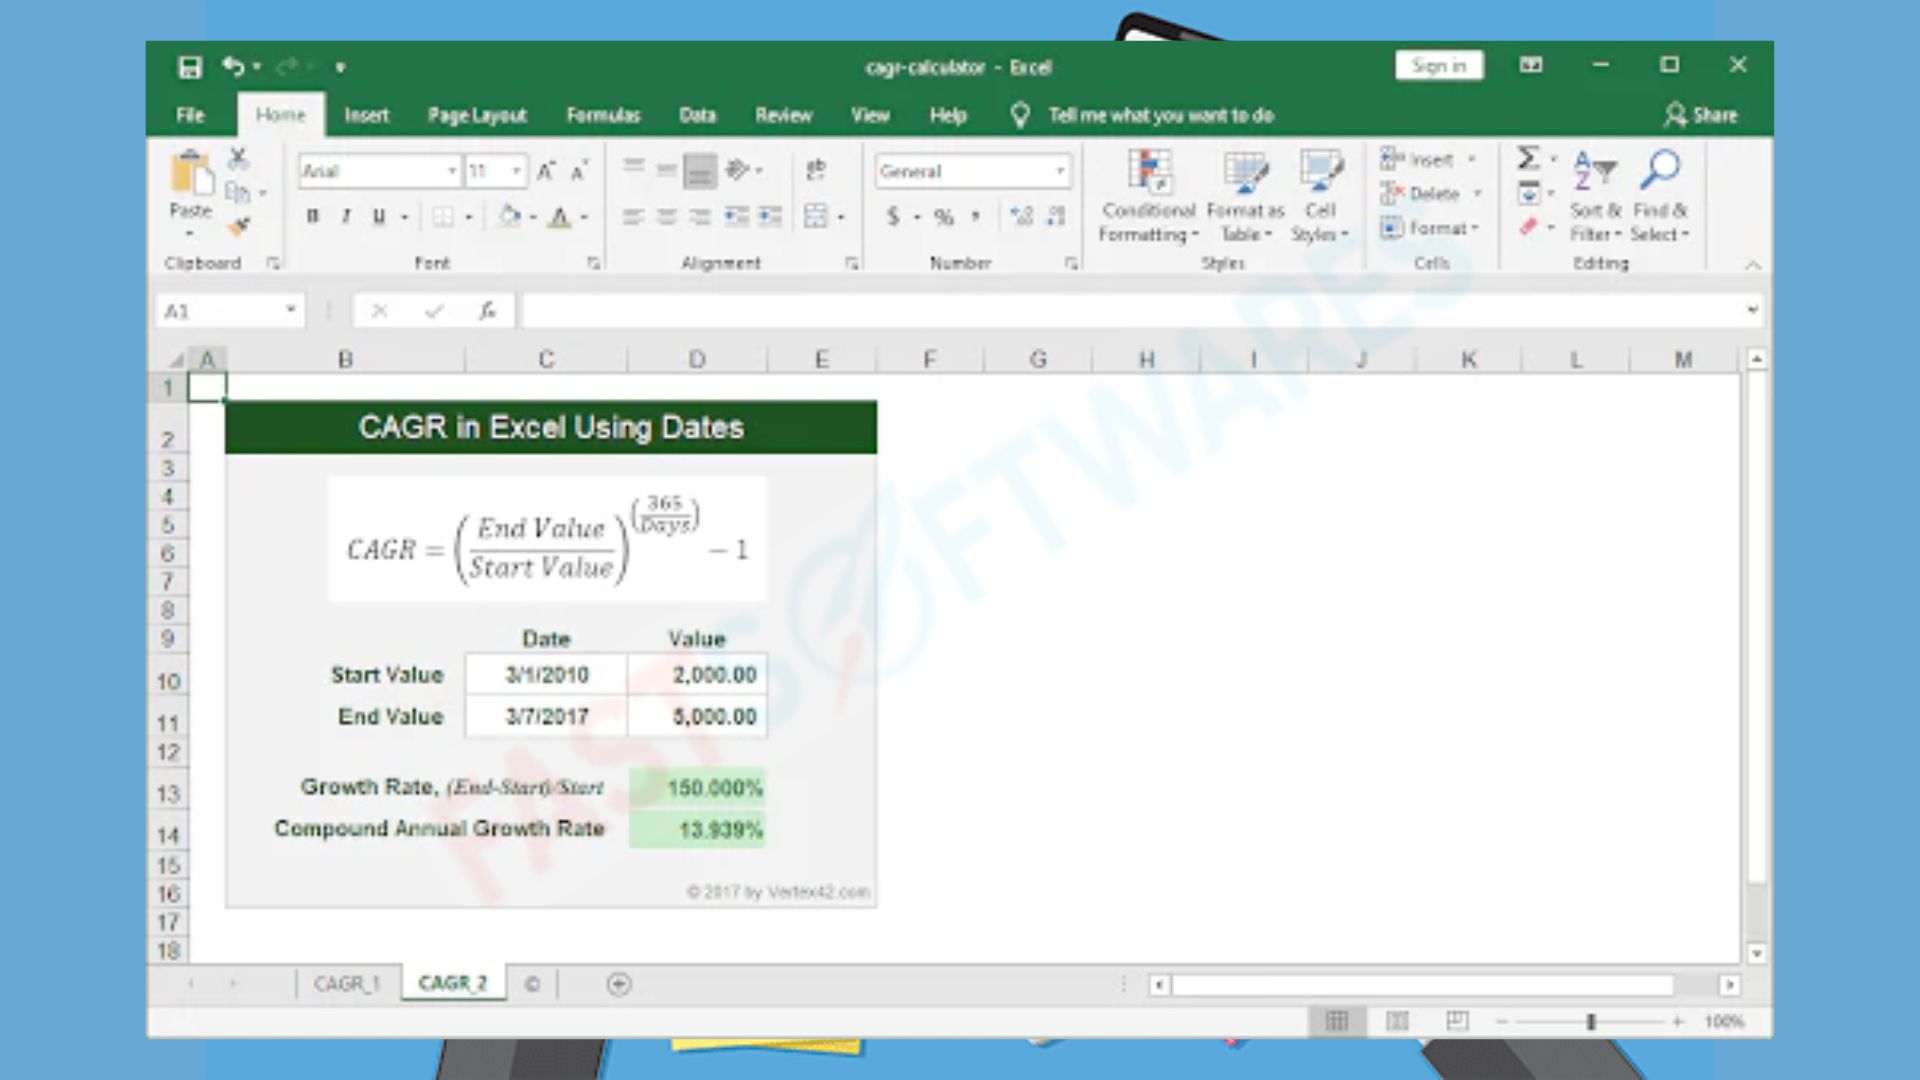This screenshot has width=1920, height=1080.
Task: Cut selection with the scissors icon
Action: (238, 158)
